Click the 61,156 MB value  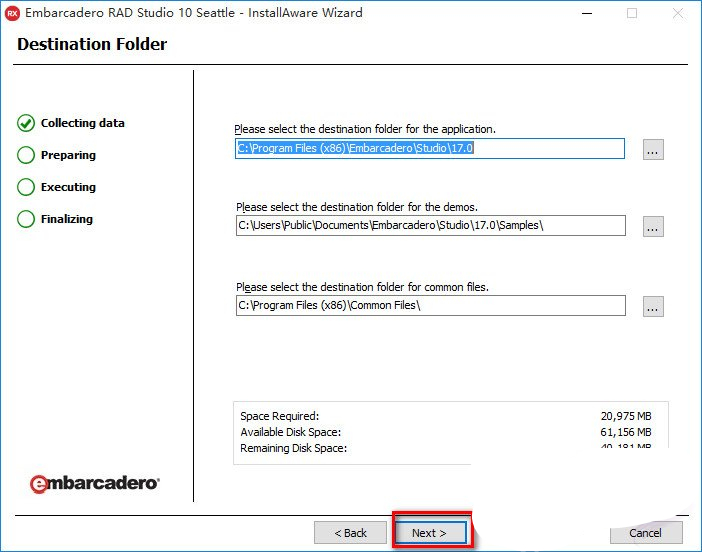pyautogui.click(x=626, y=432)
